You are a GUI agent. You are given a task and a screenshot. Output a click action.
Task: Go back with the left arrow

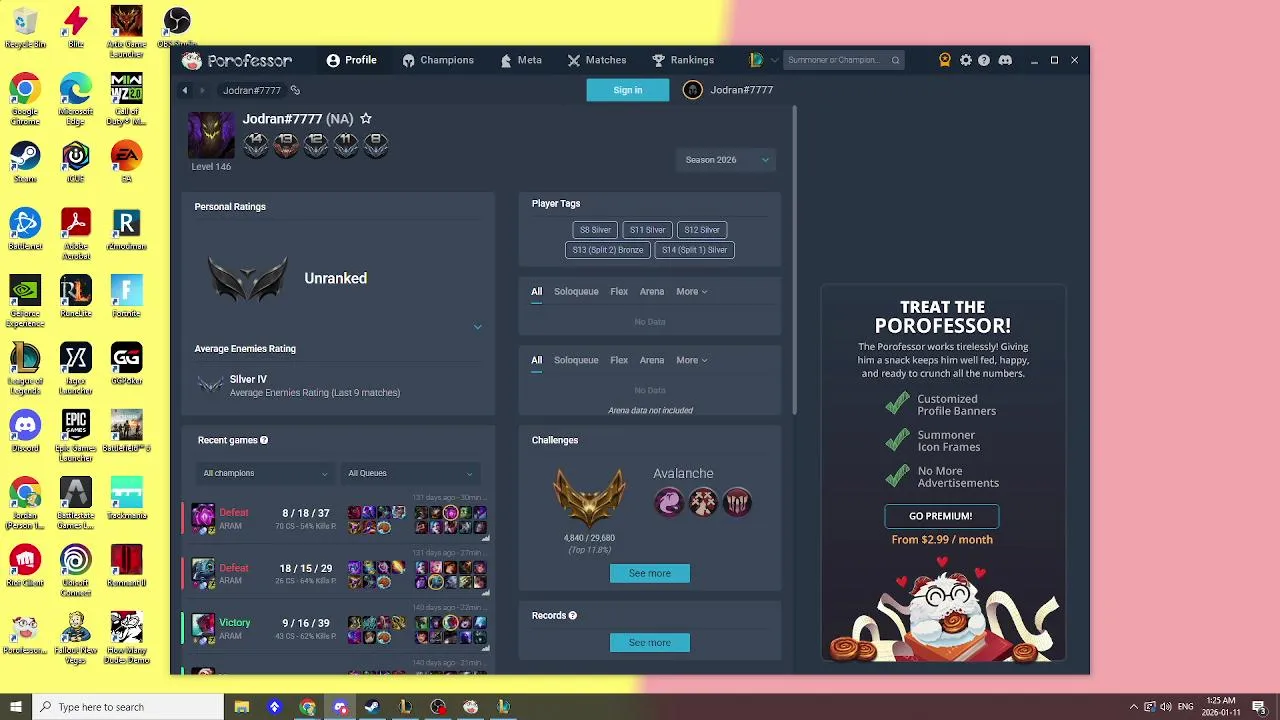coord(185,90)
